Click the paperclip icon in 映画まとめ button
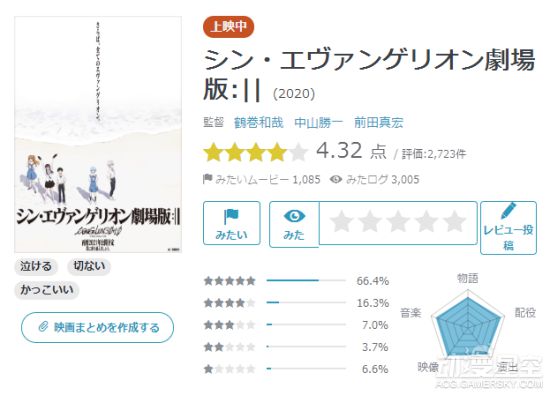 pos(43,327)
